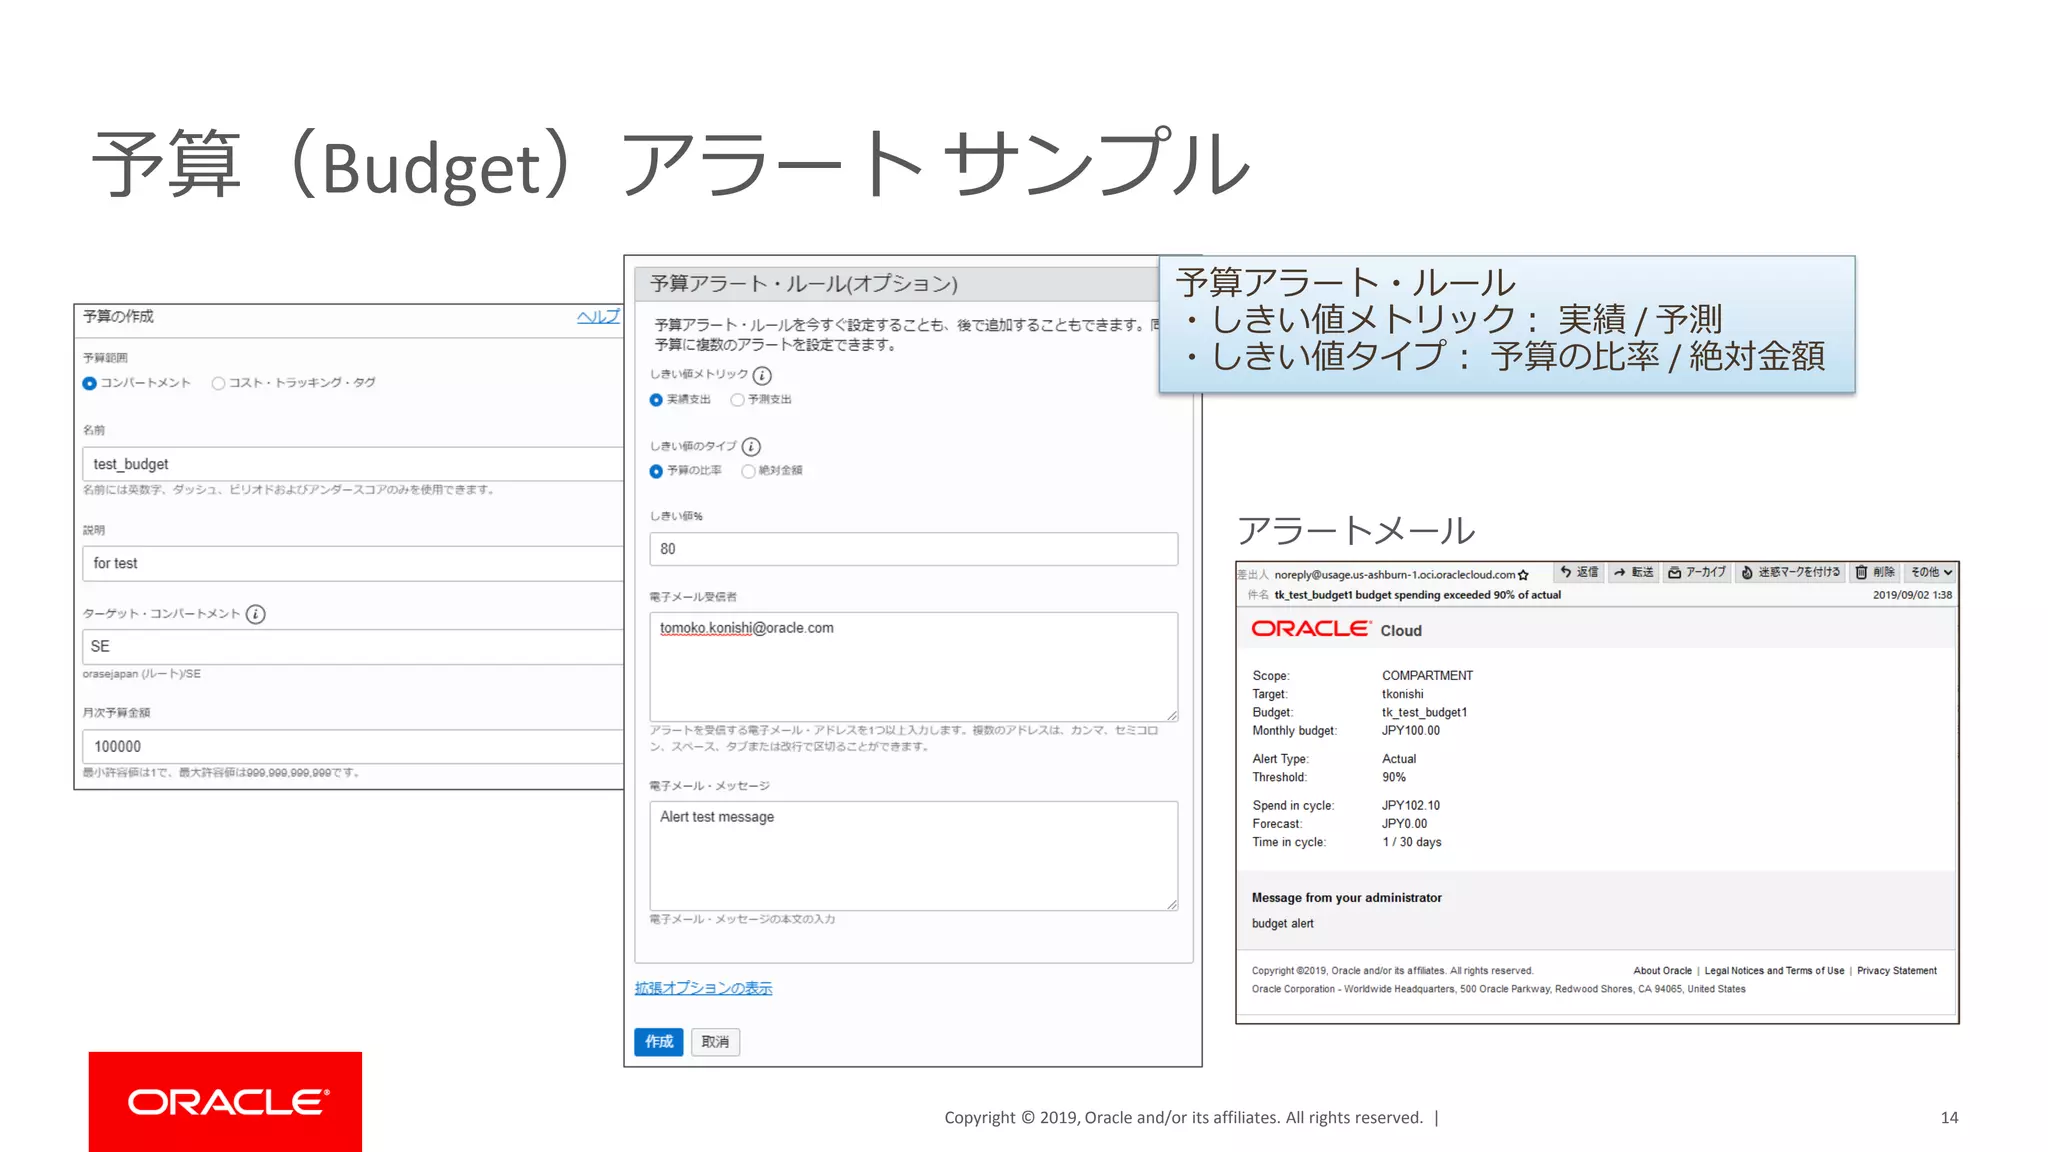Click the budget alert message text
2048x1152 pixels.
[1283, 924]
